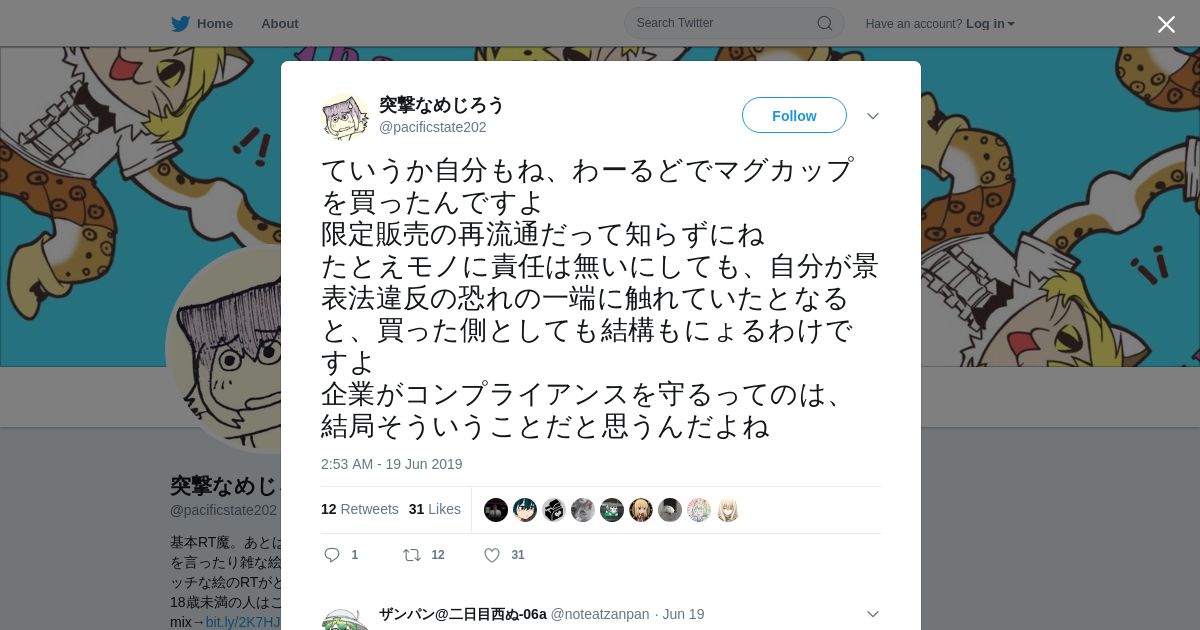Open the tweet author's profile avatar
1200x630 pixels.
coord(345,117)
